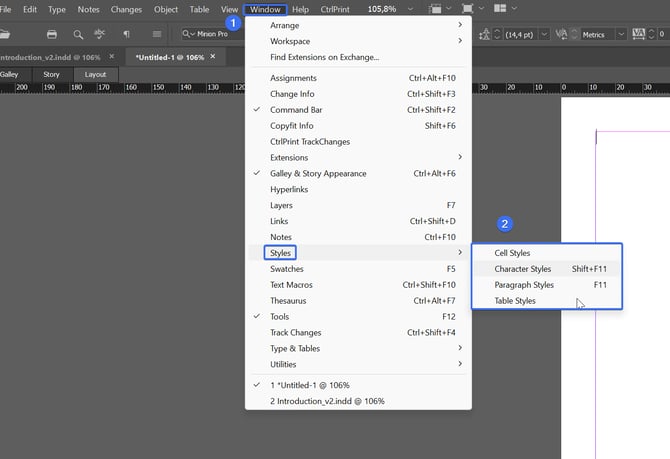Select Character Styles from submenu
This screenshot has width=670, height=459.
523,269
